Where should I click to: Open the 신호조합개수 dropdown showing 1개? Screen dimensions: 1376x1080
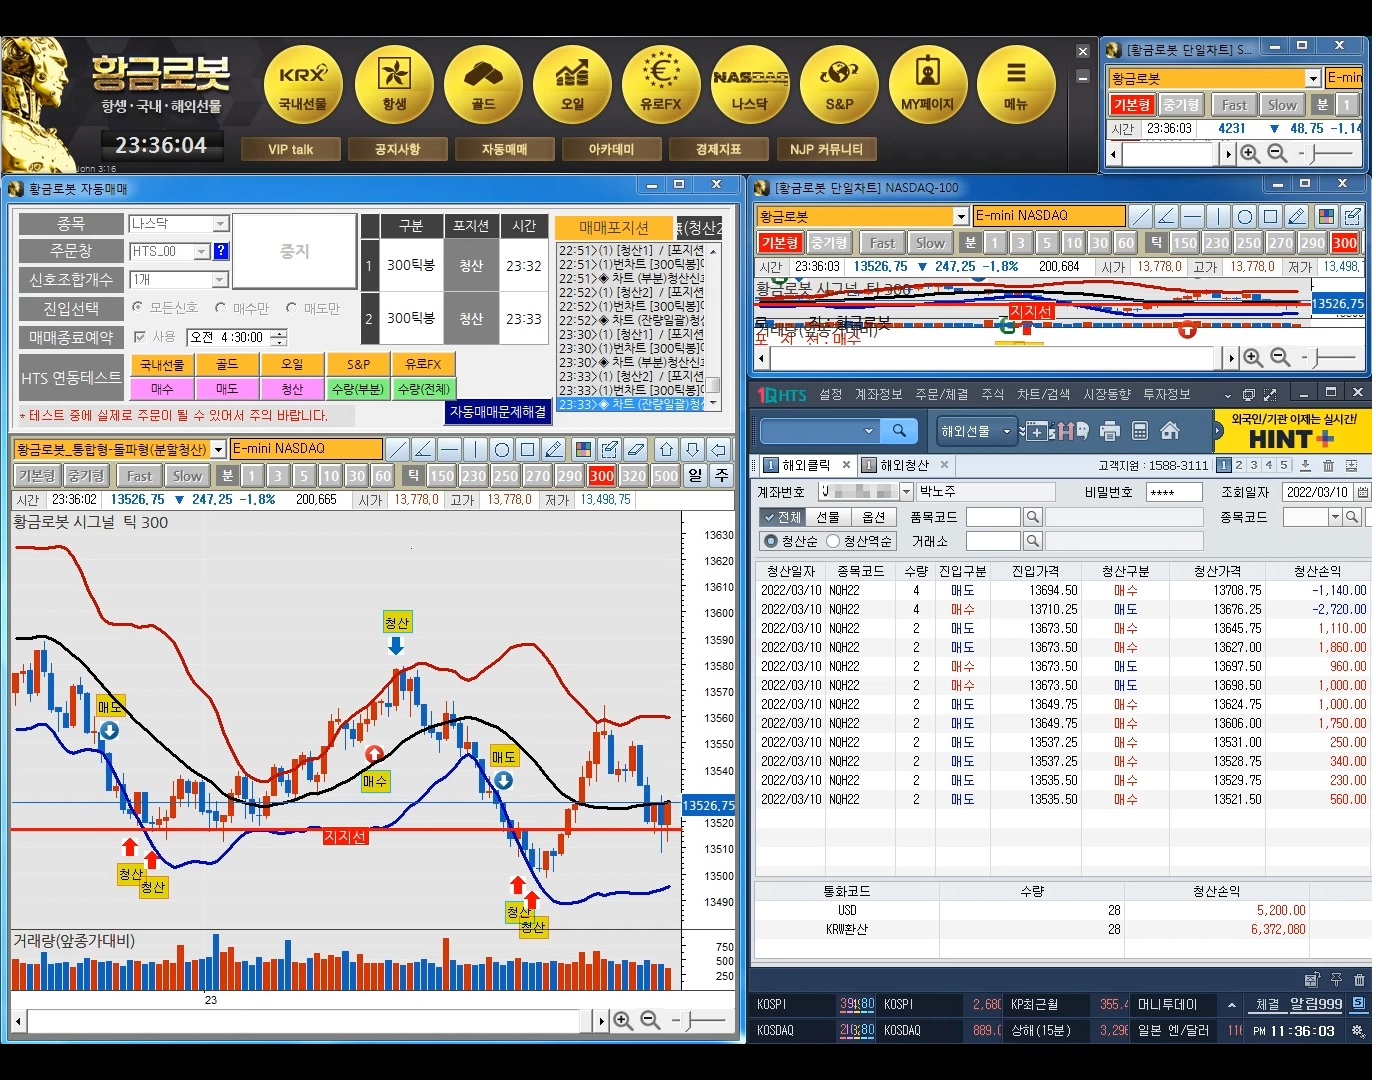220,279
